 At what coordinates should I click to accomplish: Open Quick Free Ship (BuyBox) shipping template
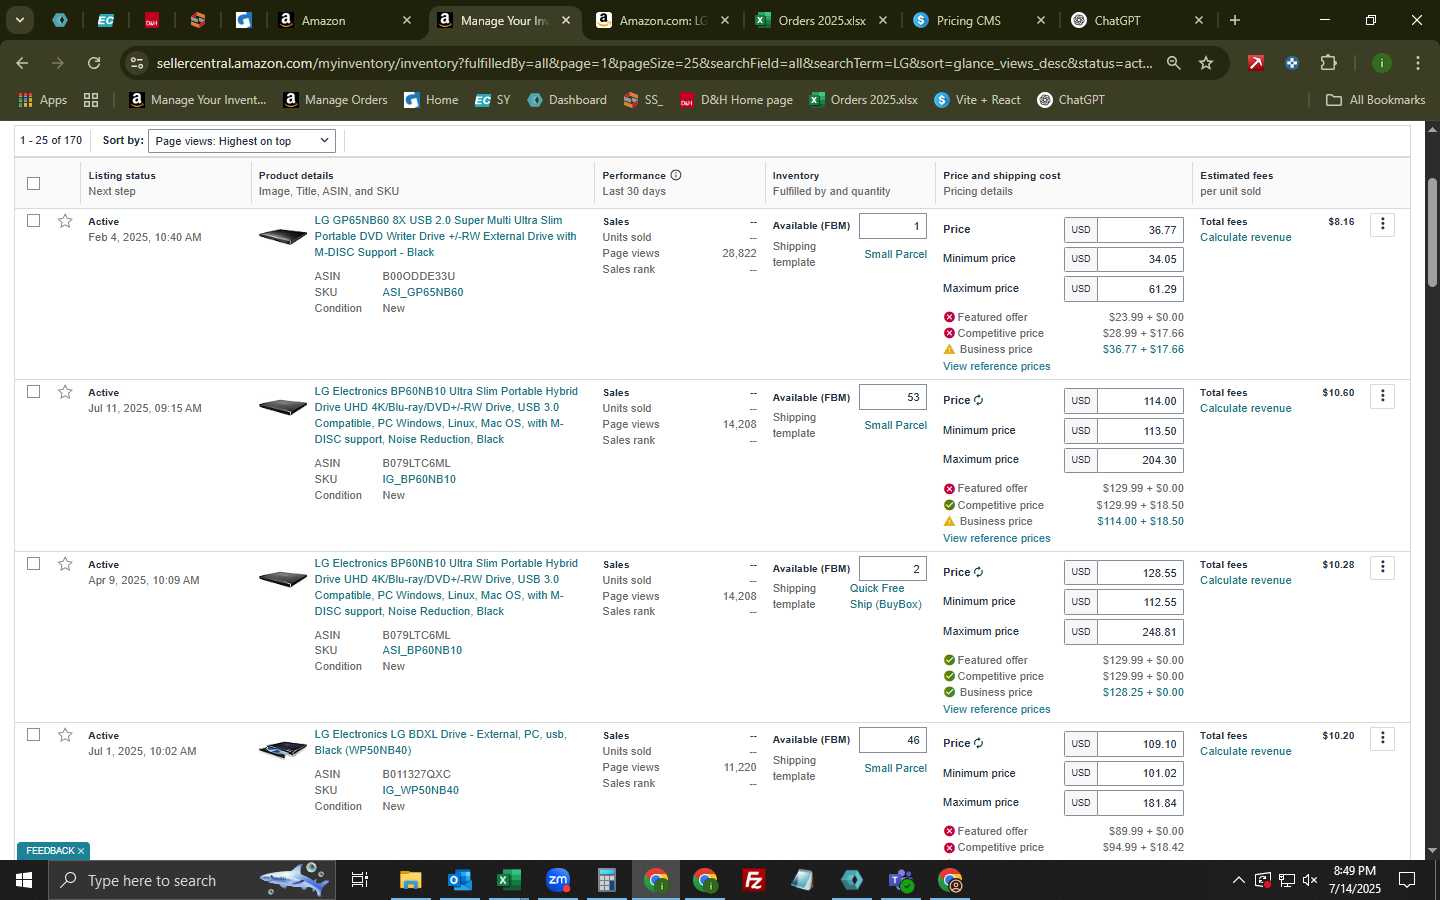point(885,596)
